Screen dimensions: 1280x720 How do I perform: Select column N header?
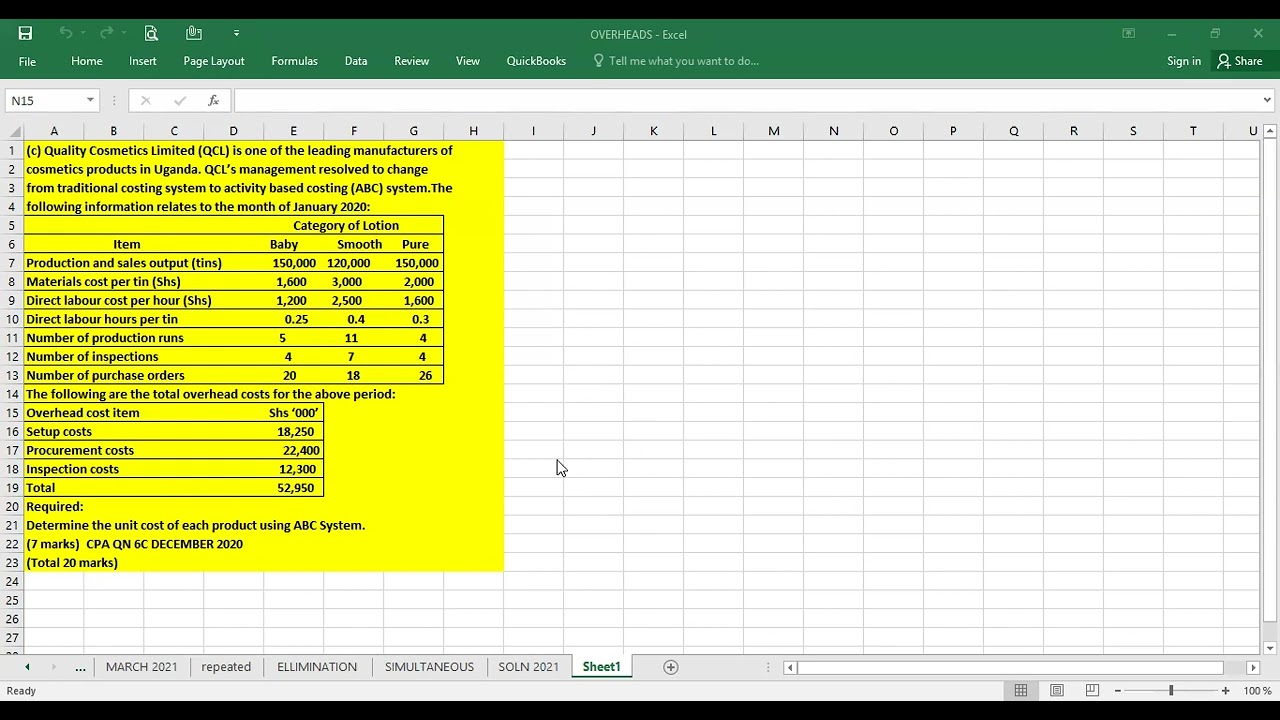[x=833, y=131]
